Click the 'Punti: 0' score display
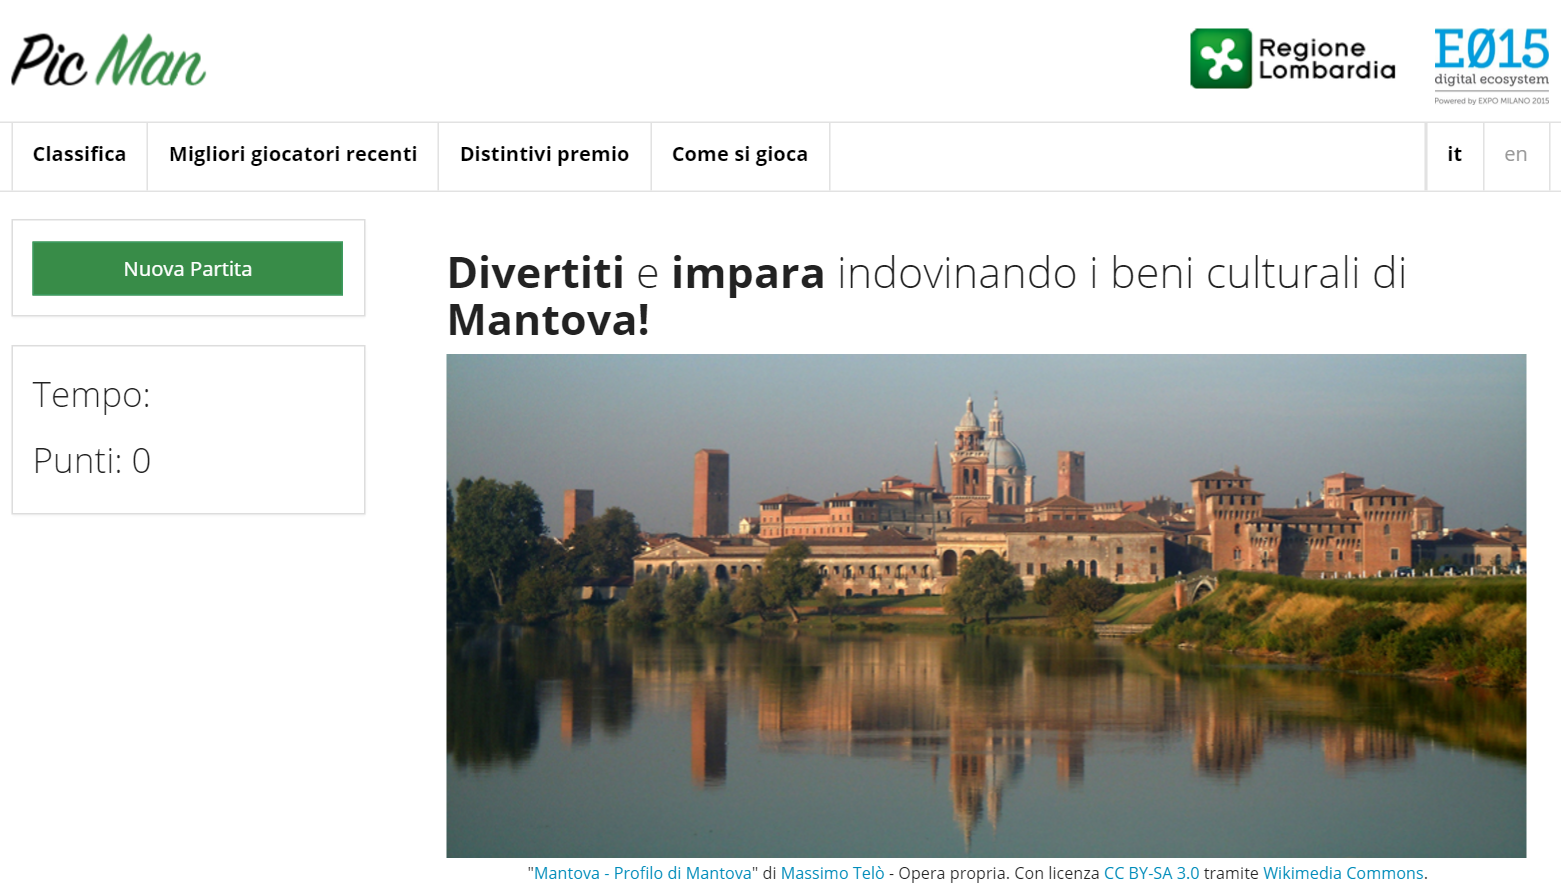1561x893 pixels. (91, 461)
